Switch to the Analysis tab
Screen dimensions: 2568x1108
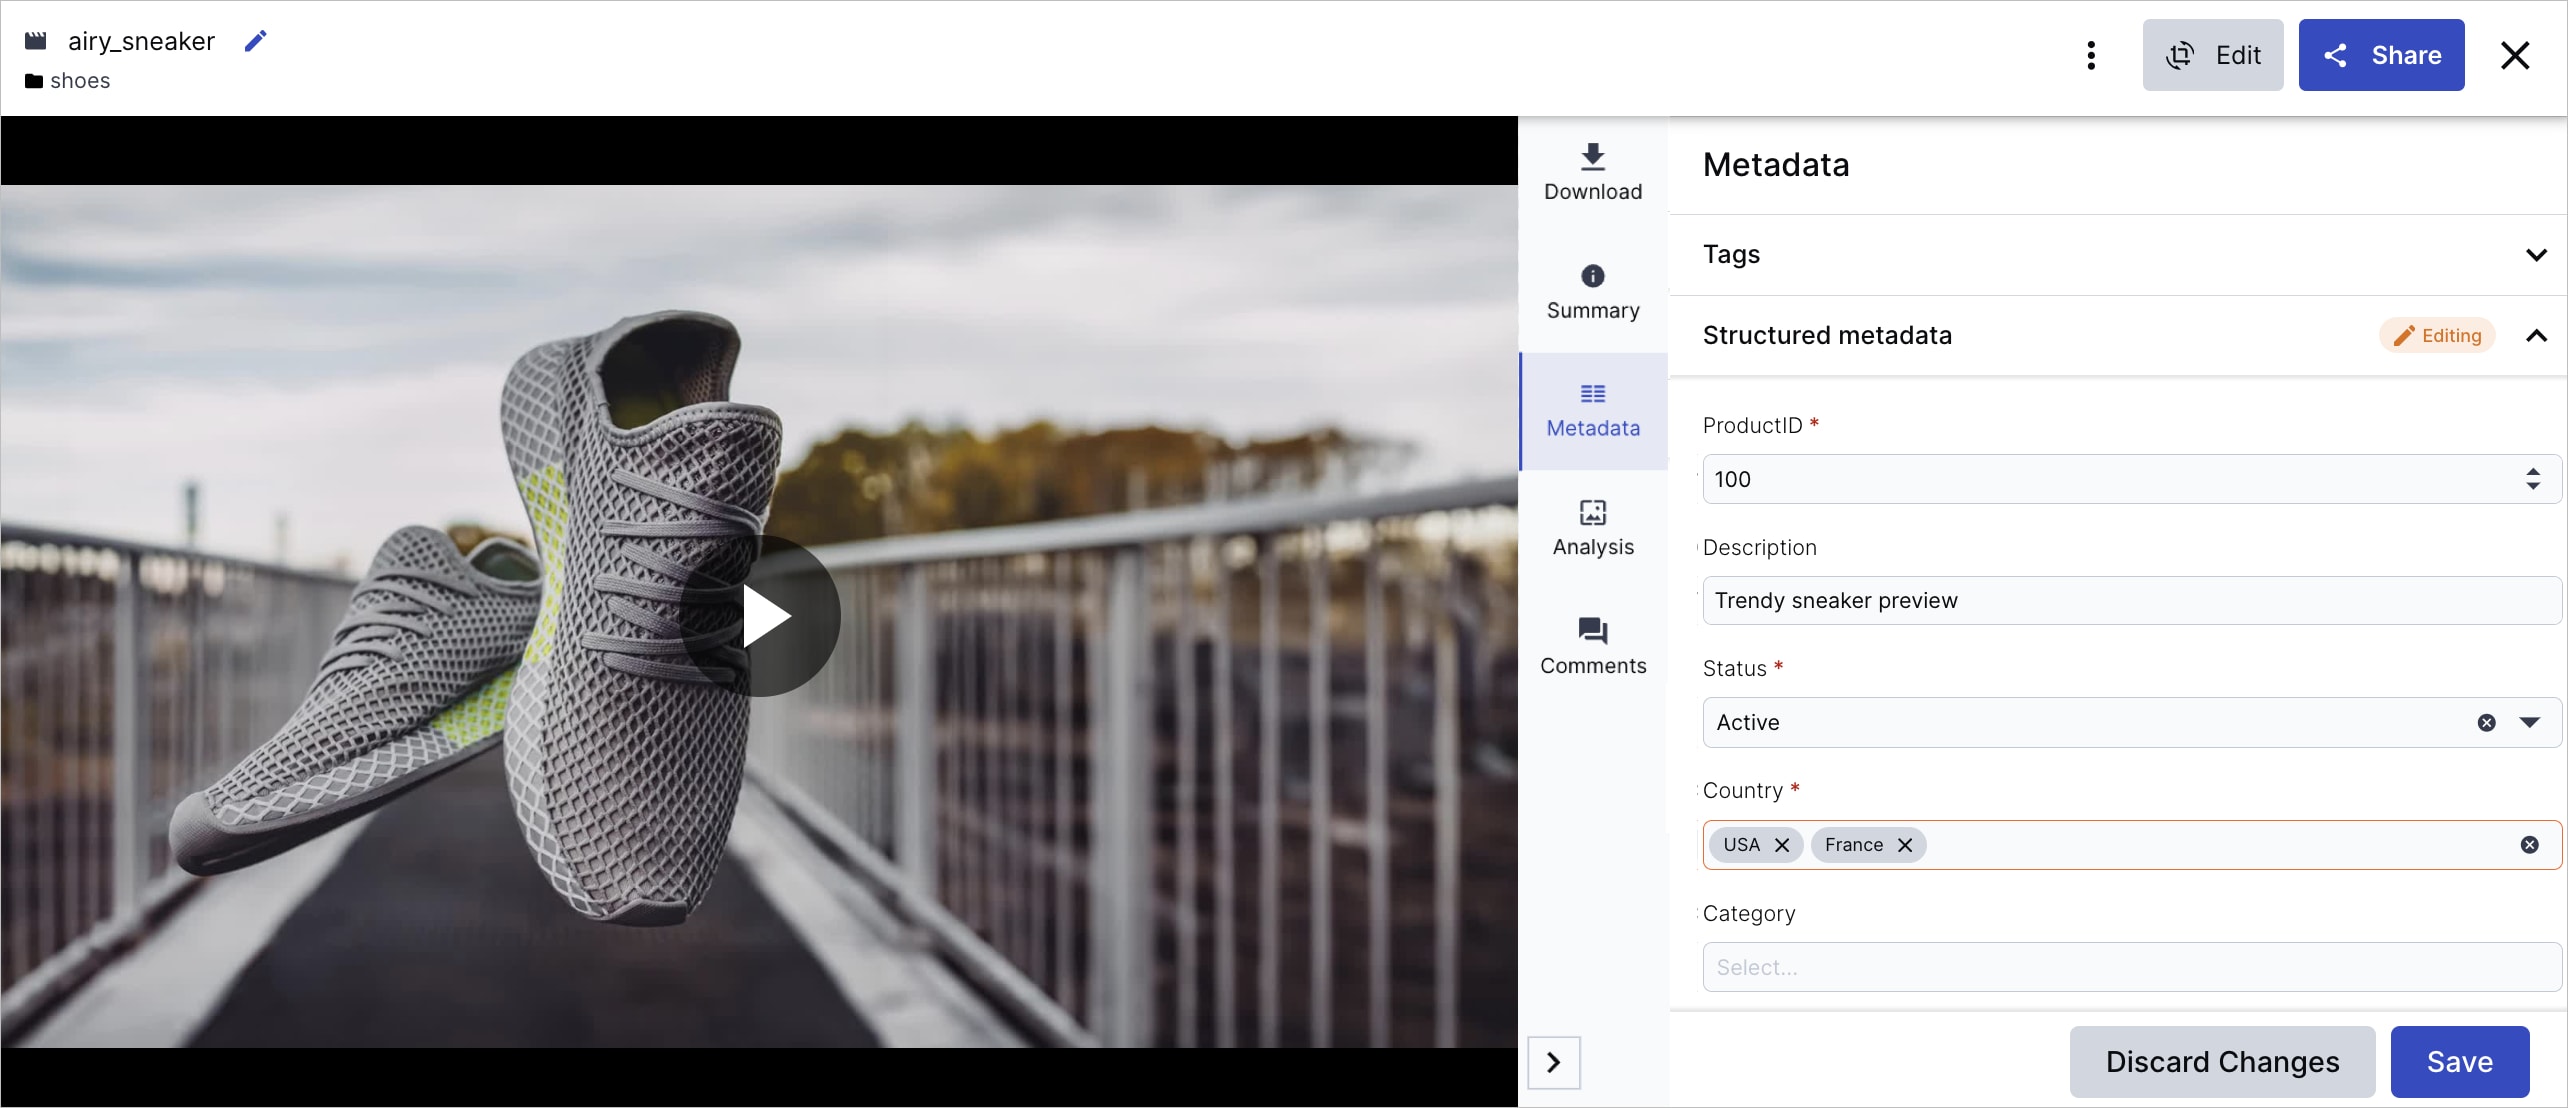tap(1592, 528)
